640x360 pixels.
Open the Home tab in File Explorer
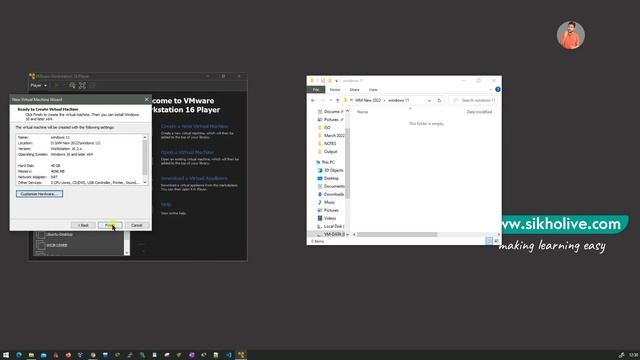pos(335,89)
